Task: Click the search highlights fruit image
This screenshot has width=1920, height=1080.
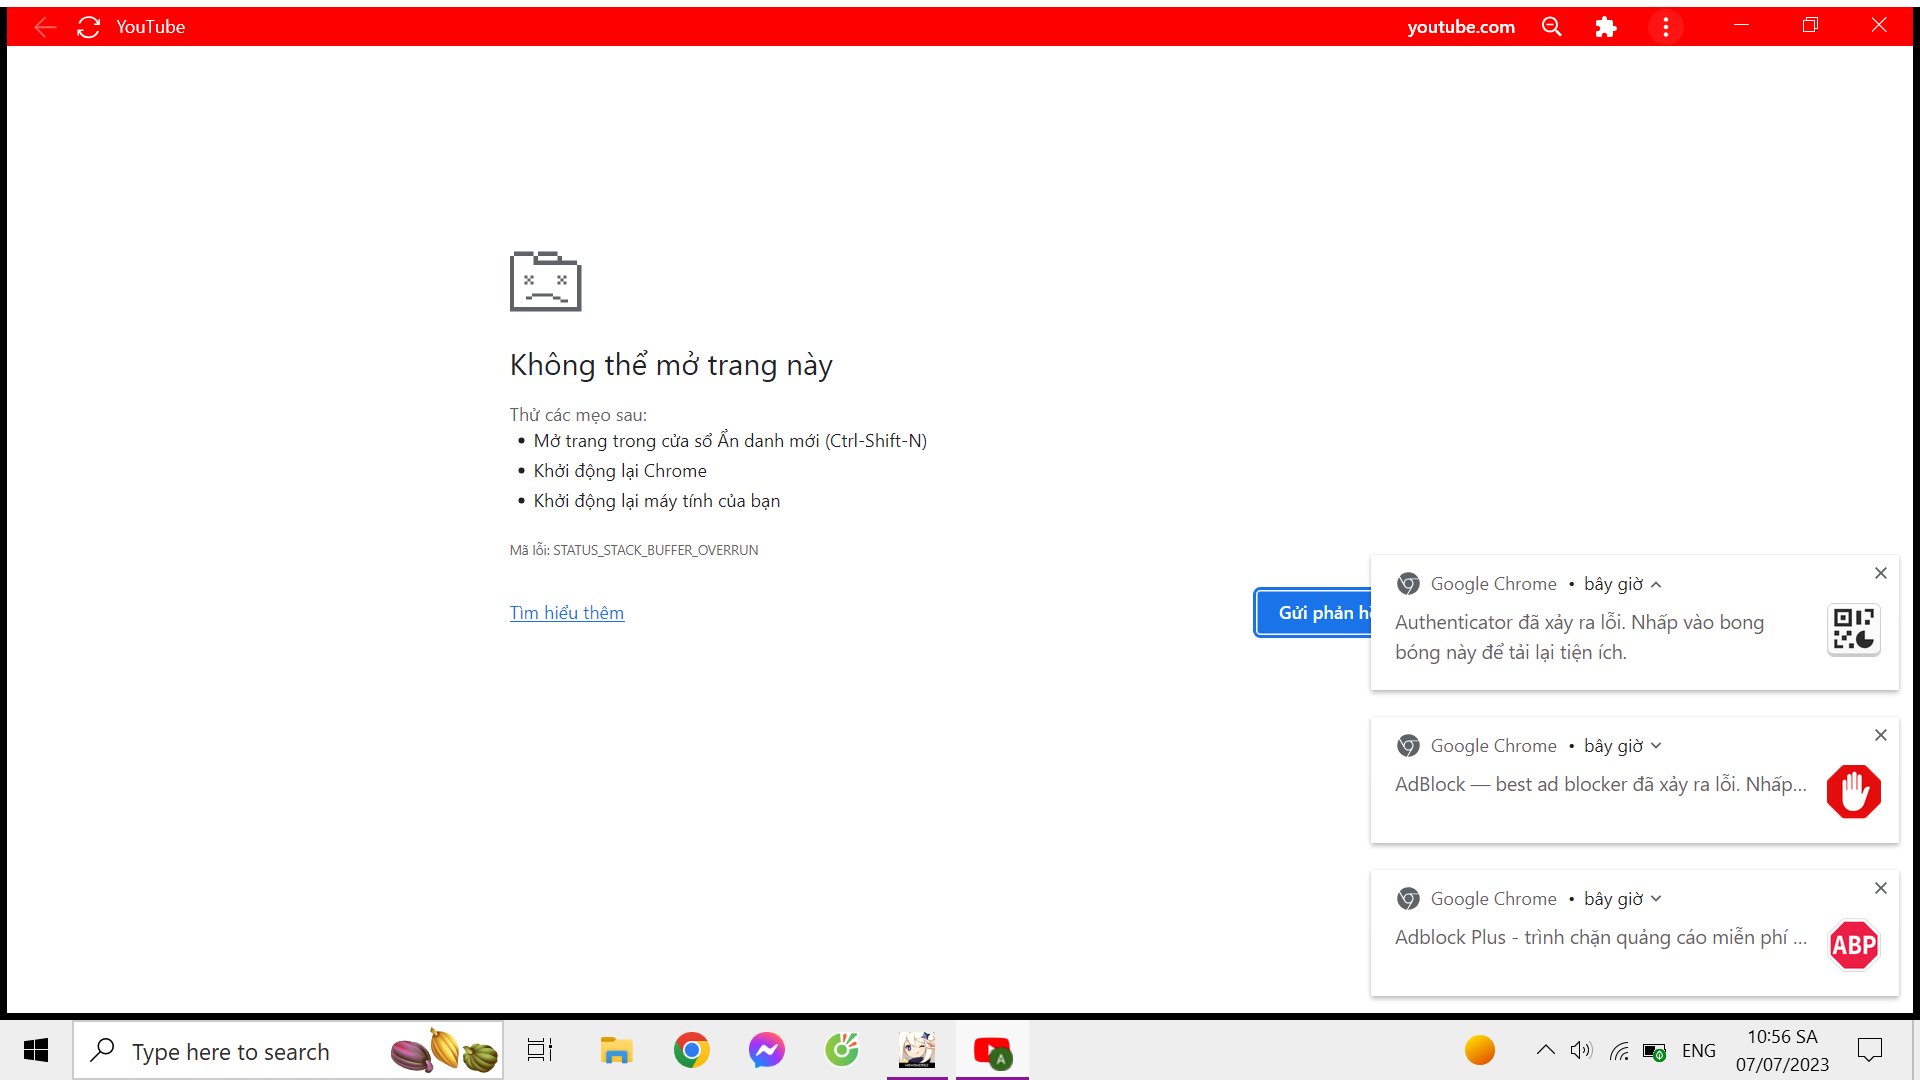Action: (x=444, y=1050)
